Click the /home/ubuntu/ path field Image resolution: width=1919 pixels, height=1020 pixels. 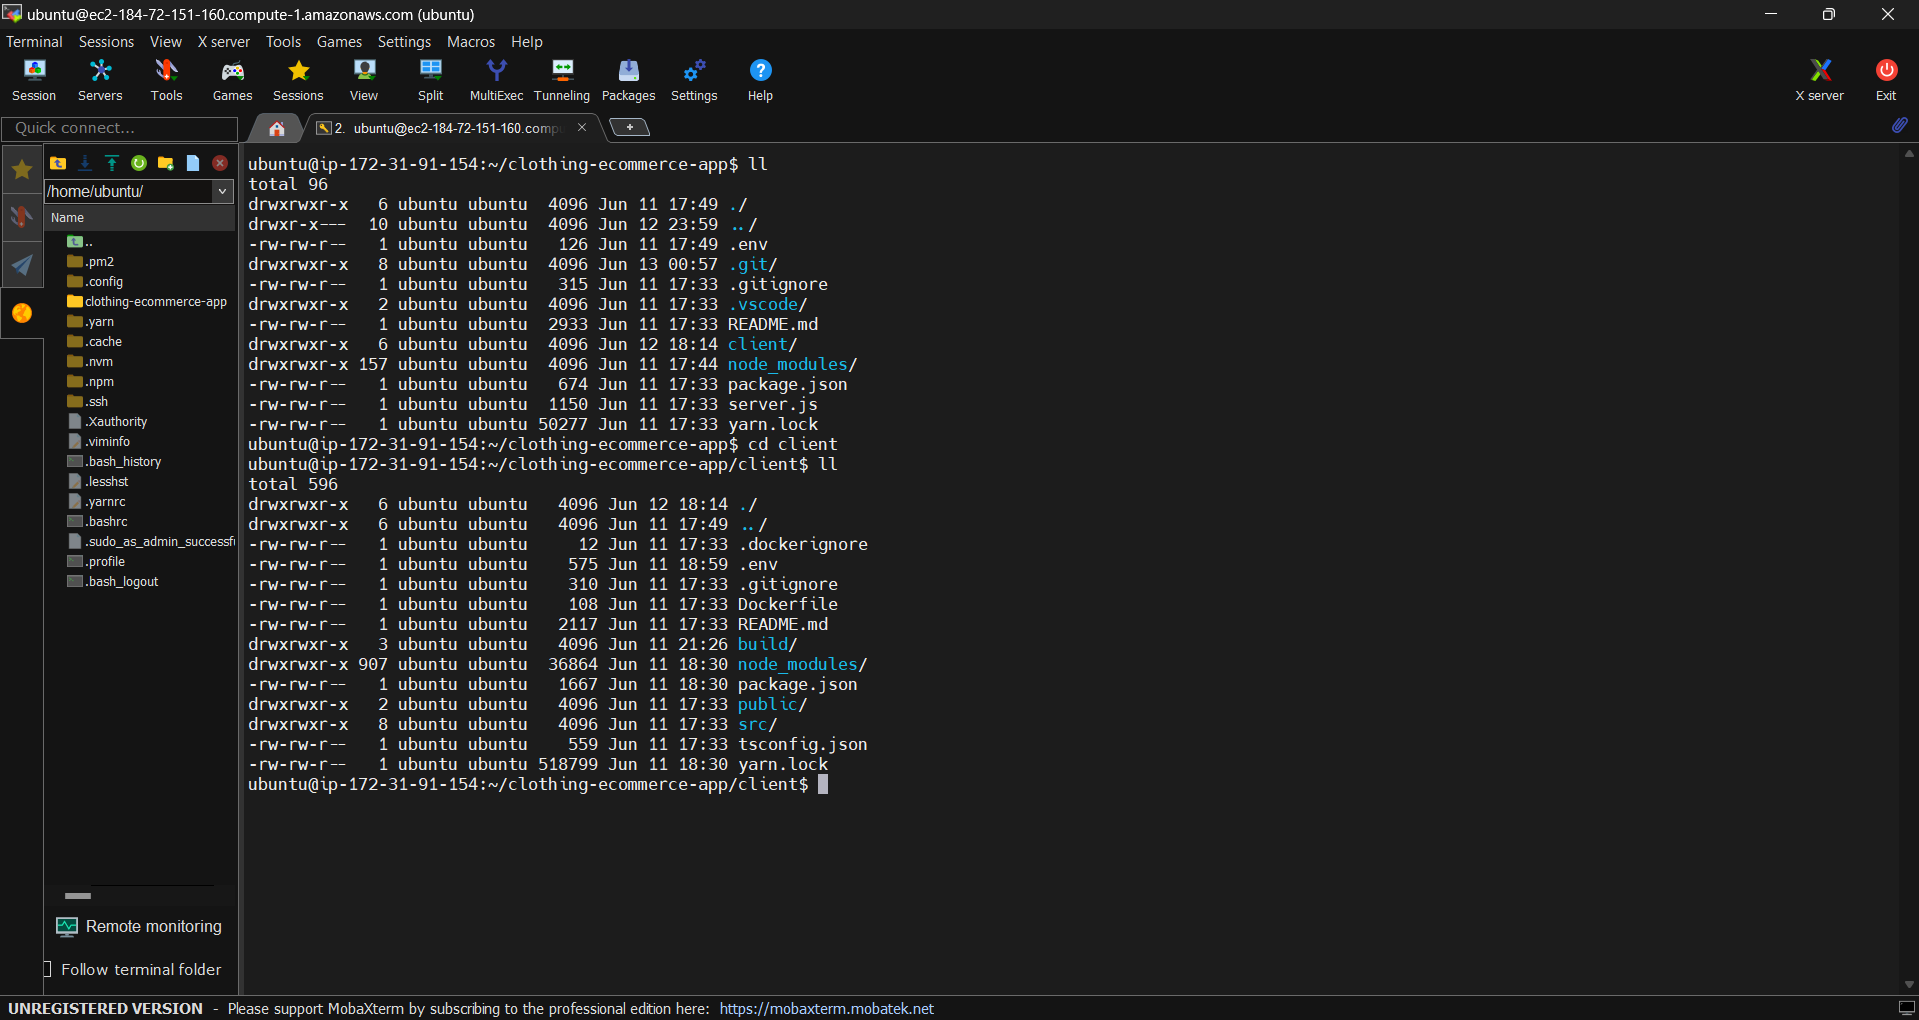point(129,191)
